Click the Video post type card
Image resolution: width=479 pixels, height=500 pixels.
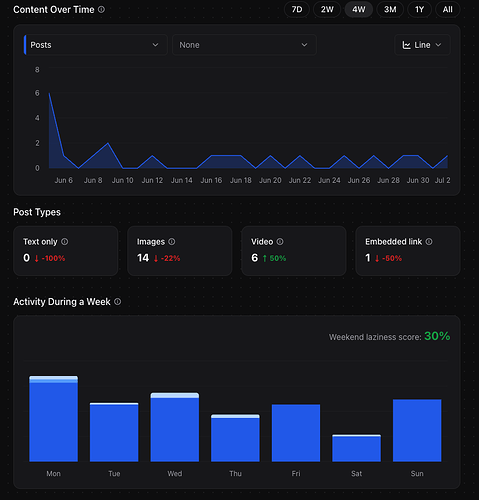click(294, 251)
